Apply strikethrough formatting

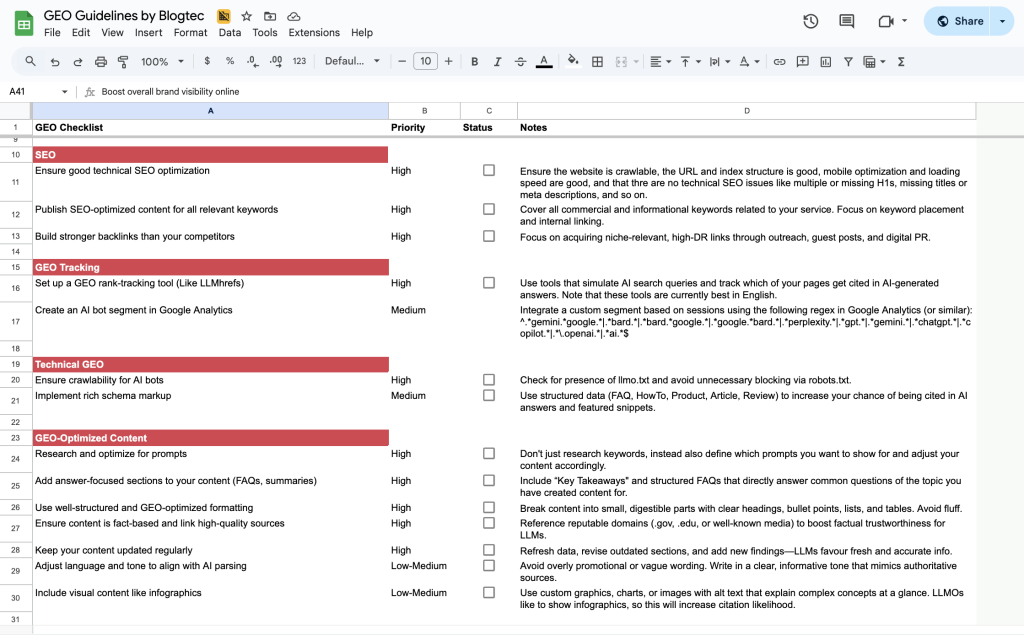[520, 61]
